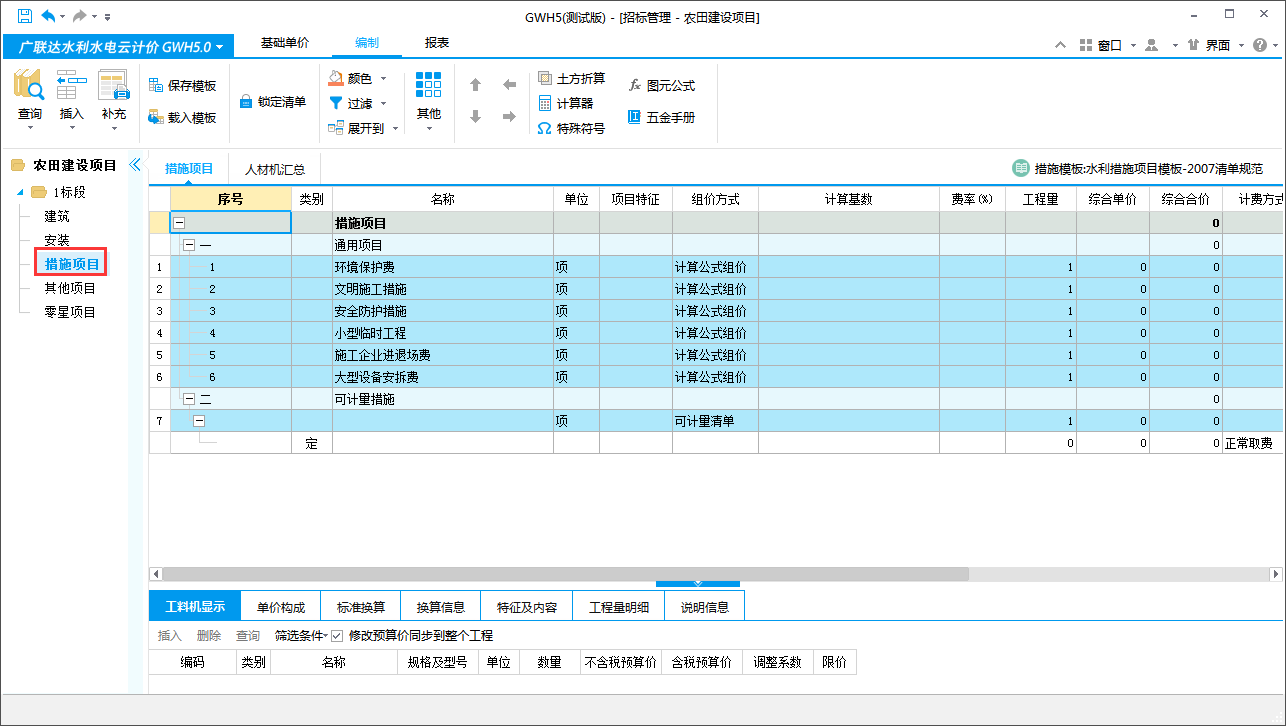Screen dimensions: 1286x726
Task: Open the 工程量明细 bottom tab
Action: (x=619, y=607)
